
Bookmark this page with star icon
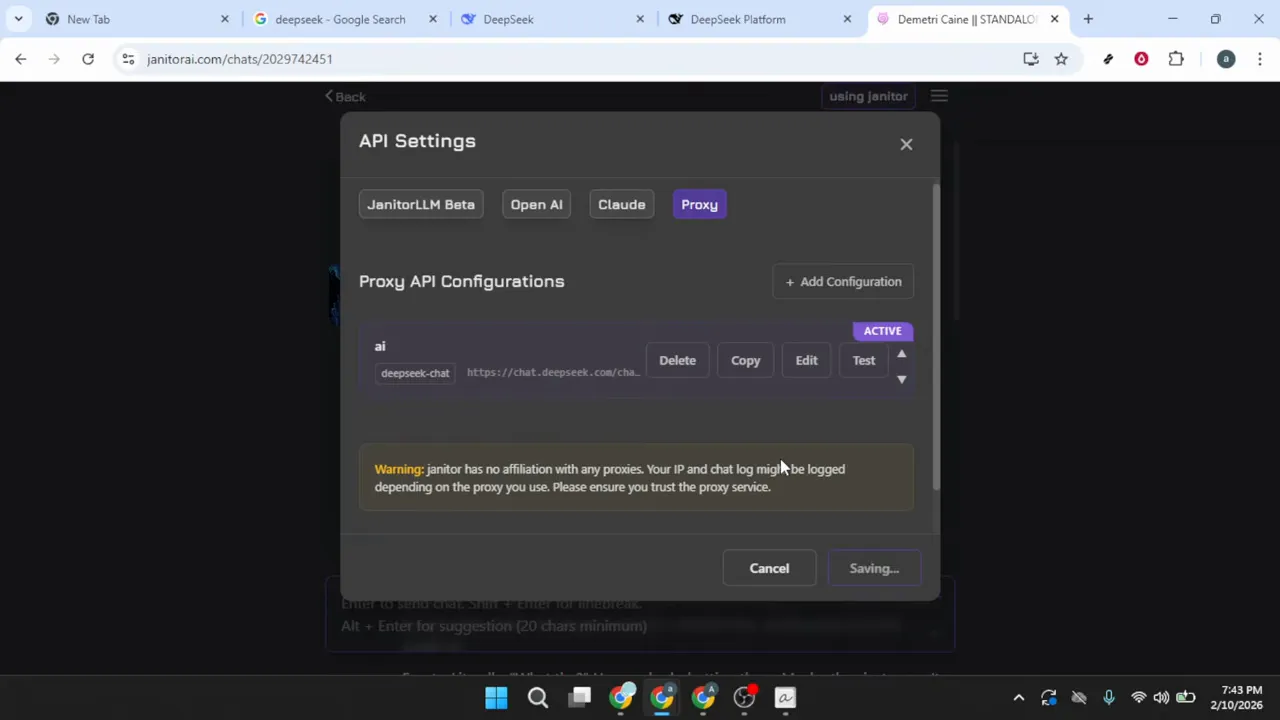pyautogui.click(x=1061, y=59)
